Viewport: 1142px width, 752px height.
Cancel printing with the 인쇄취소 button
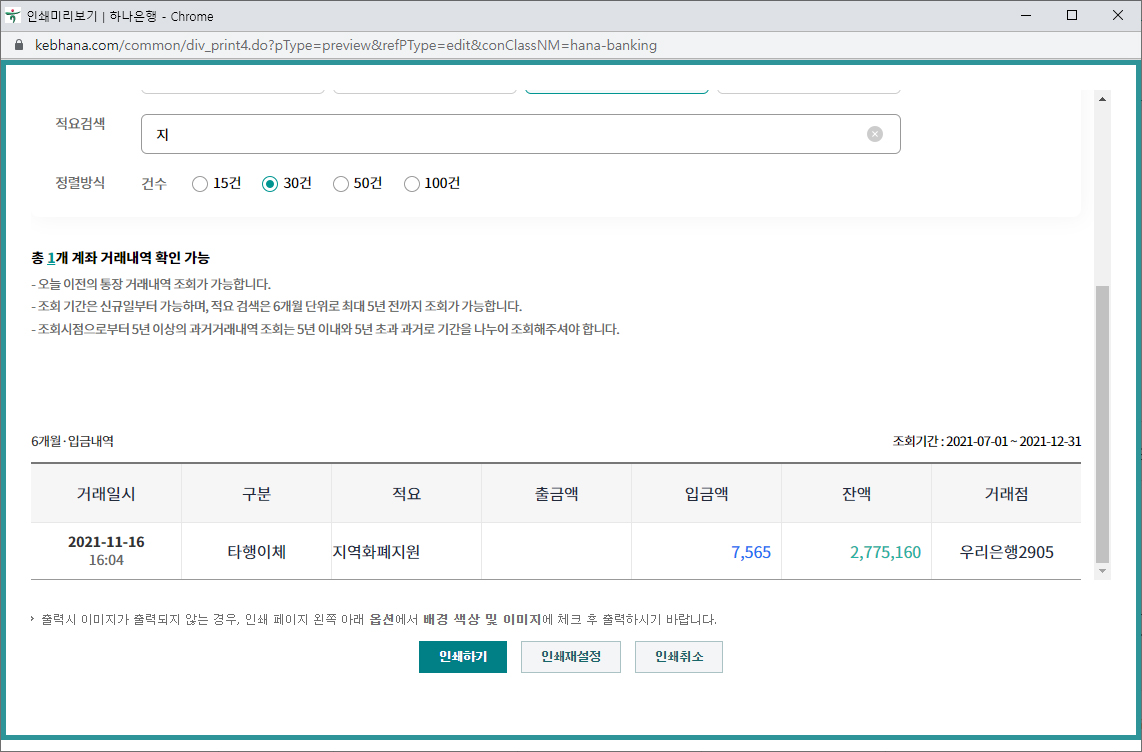678,657
